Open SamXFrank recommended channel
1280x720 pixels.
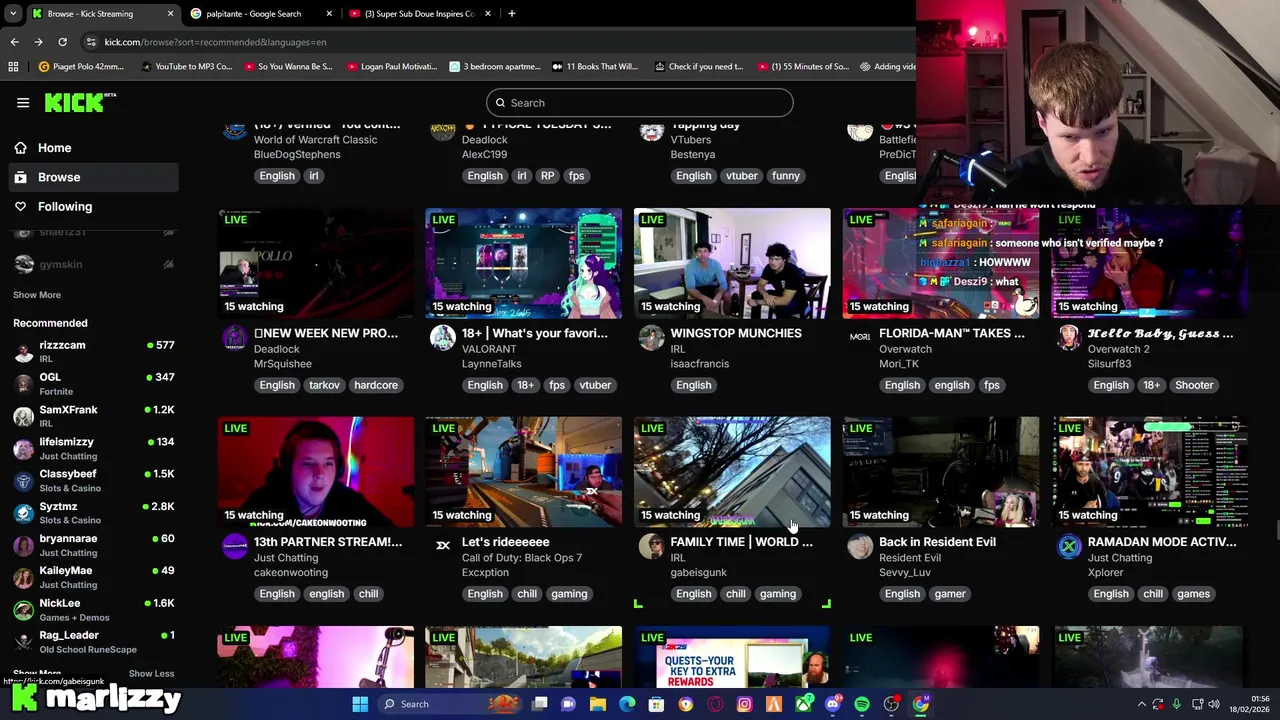pyautogui.click(x=94, y=416)
